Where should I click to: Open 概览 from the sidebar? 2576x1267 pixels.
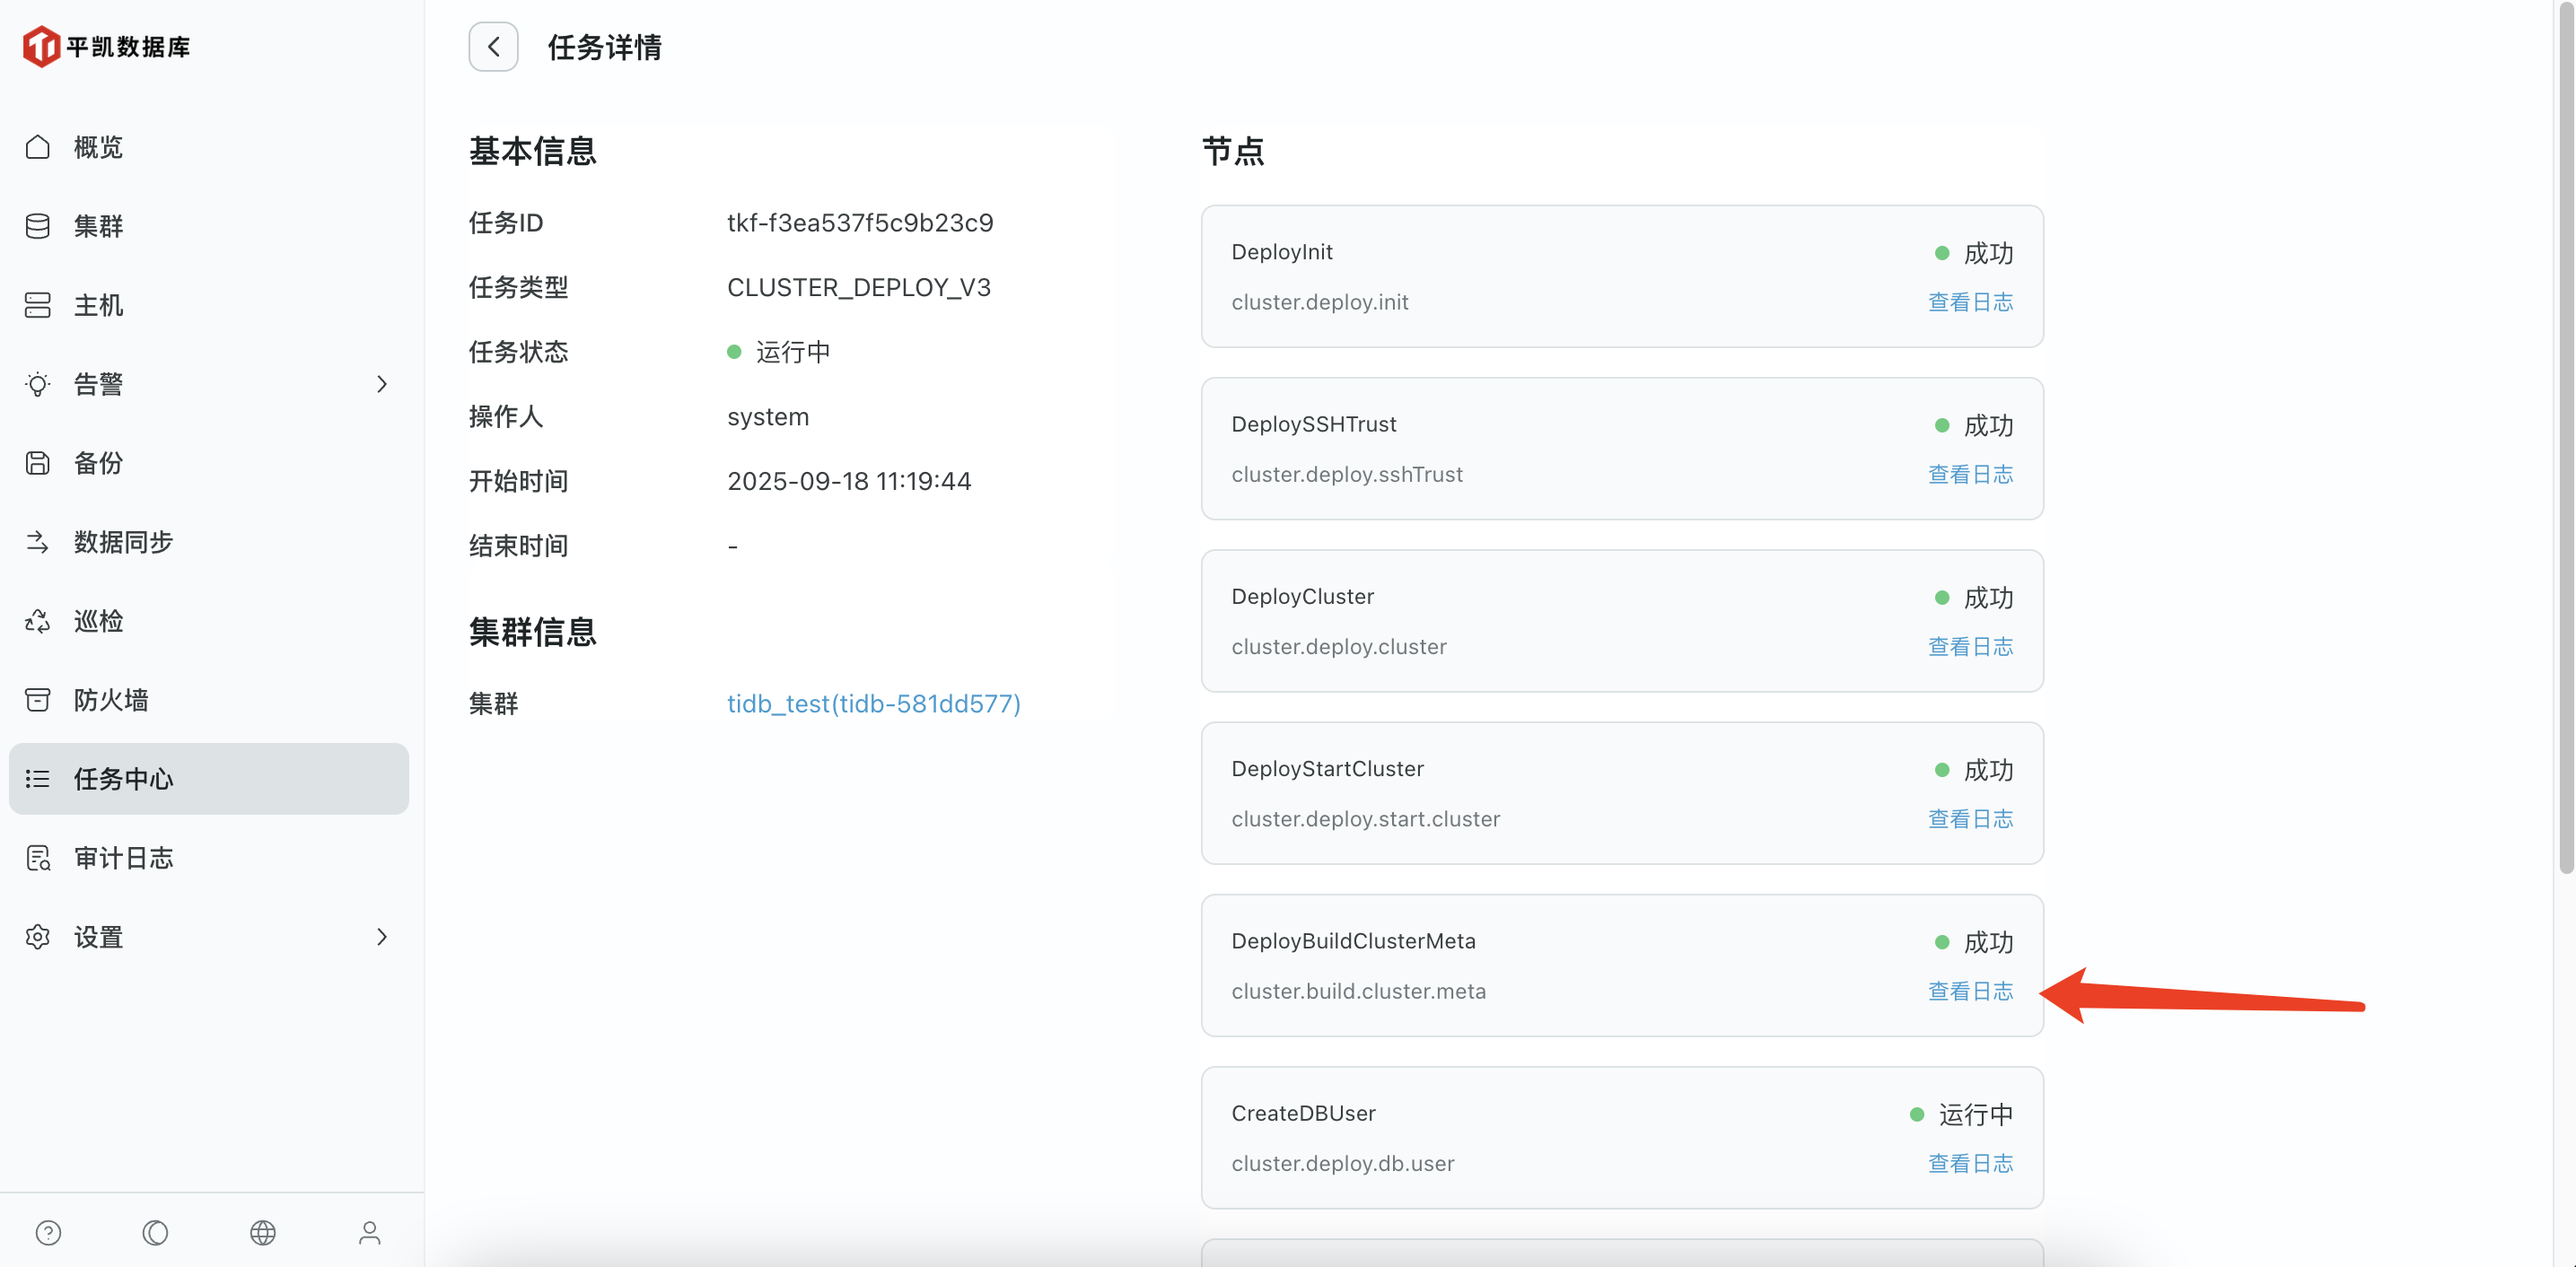click(98, 147)
